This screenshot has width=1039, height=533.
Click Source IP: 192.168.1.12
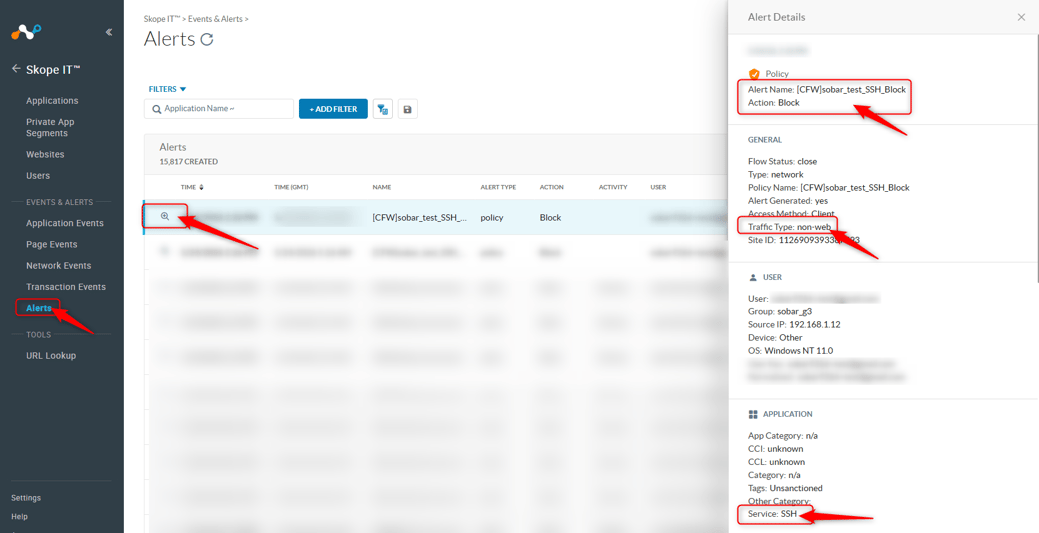coord(794,325)
